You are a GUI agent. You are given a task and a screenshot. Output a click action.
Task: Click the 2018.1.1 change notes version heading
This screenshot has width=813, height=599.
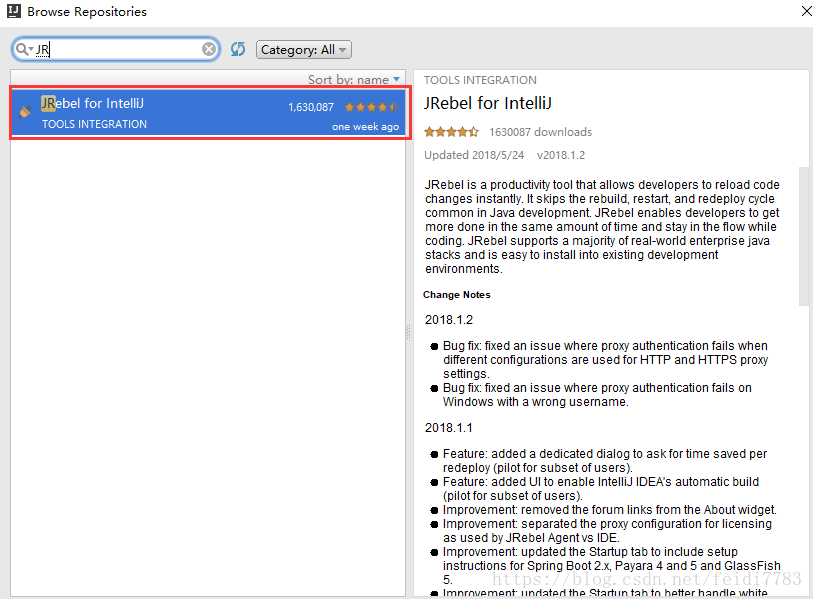pos(449,428)
